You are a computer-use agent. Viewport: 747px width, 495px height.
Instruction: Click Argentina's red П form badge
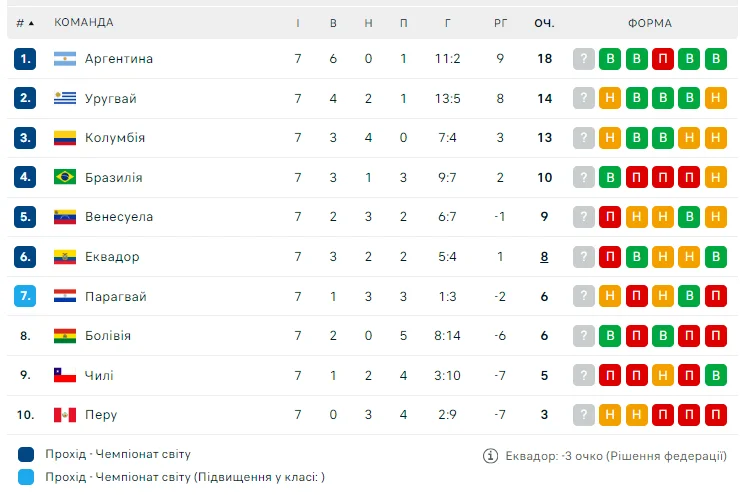pyautogui.click(x=663, y=59)
